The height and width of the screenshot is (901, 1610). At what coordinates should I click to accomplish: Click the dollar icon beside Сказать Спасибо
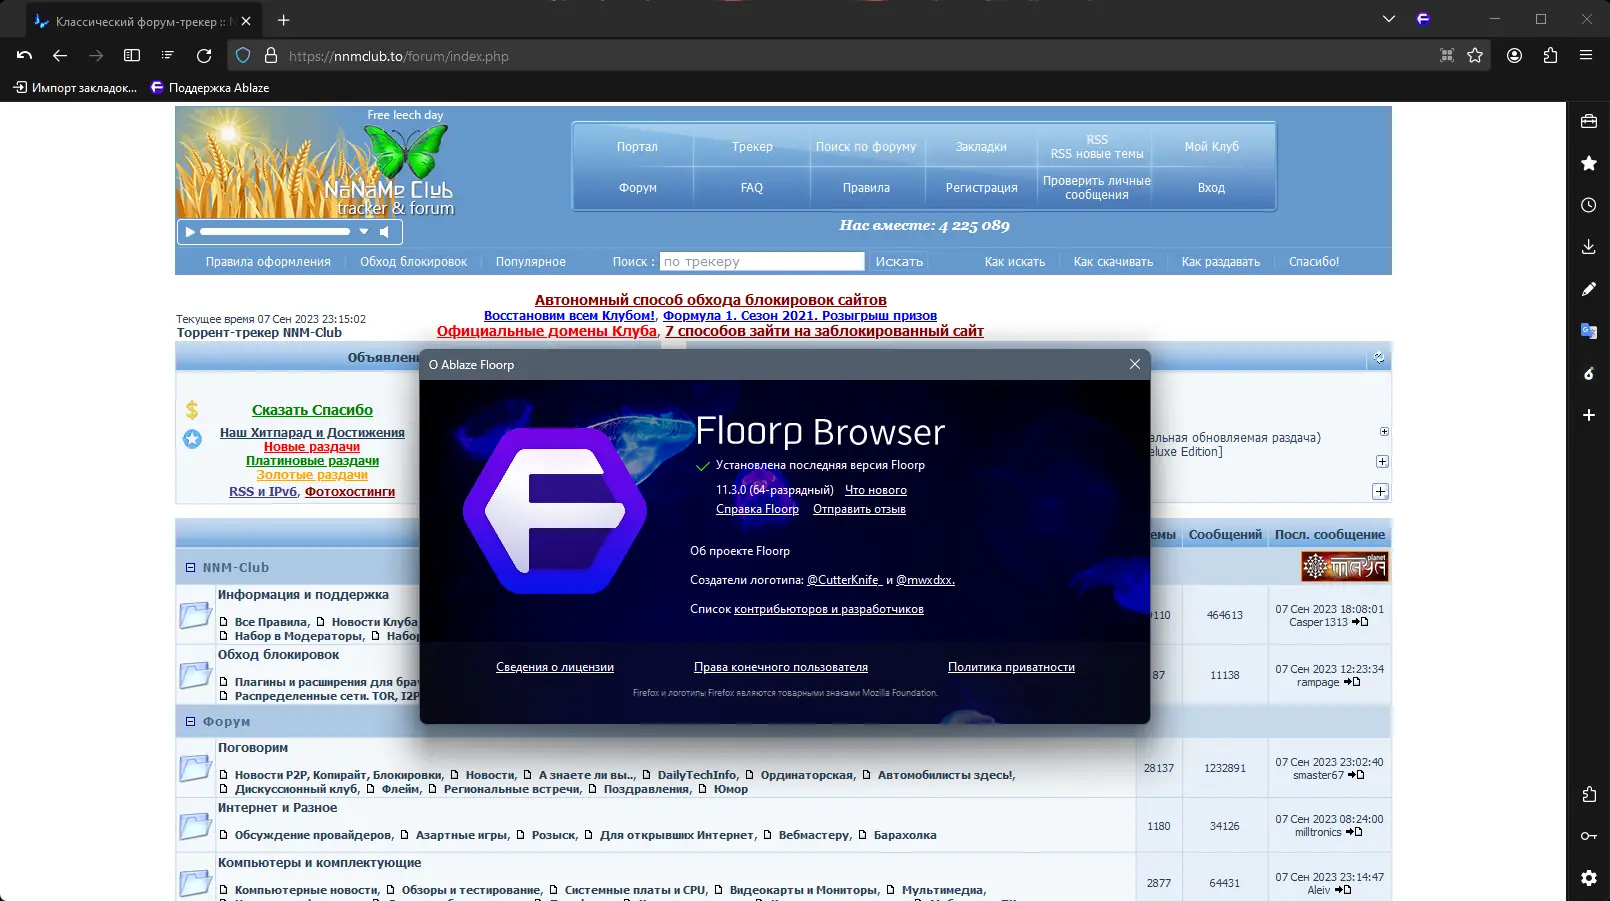192,410
